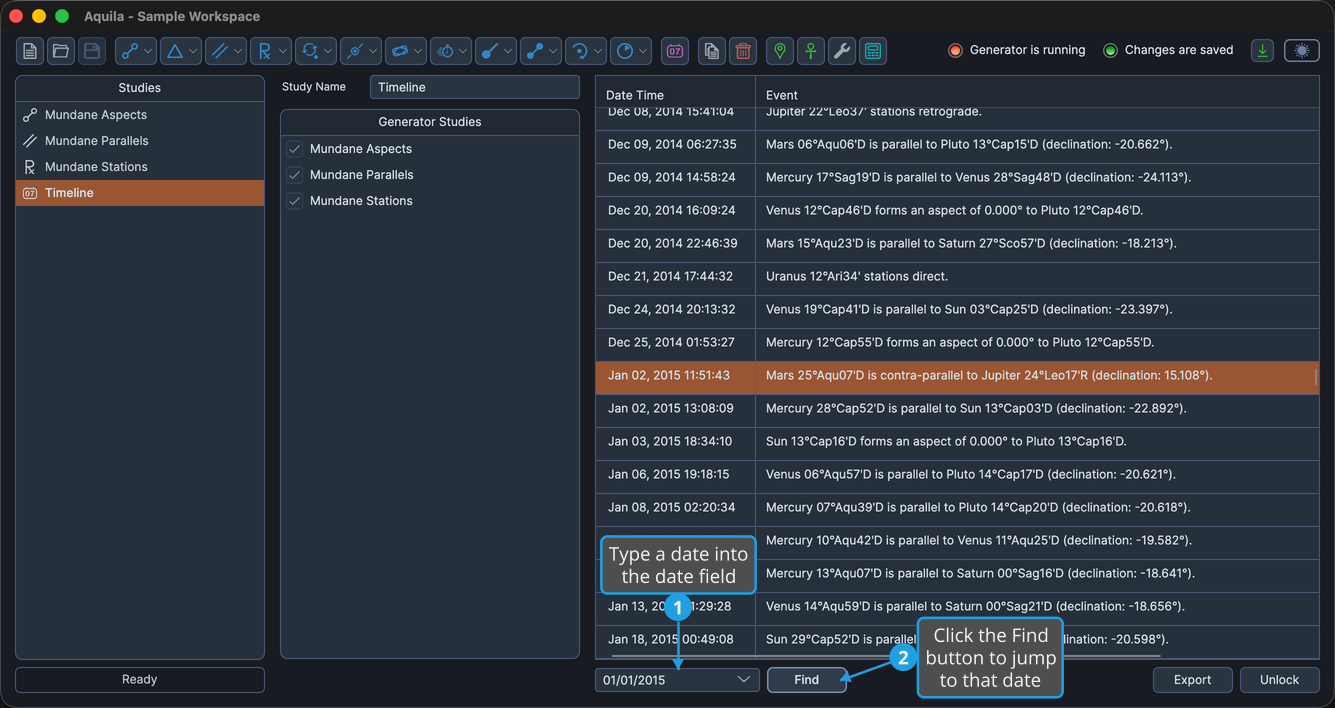Expand the ringed orbit tool dropdown
This screenshot has height=708, width=1335.
418,51
